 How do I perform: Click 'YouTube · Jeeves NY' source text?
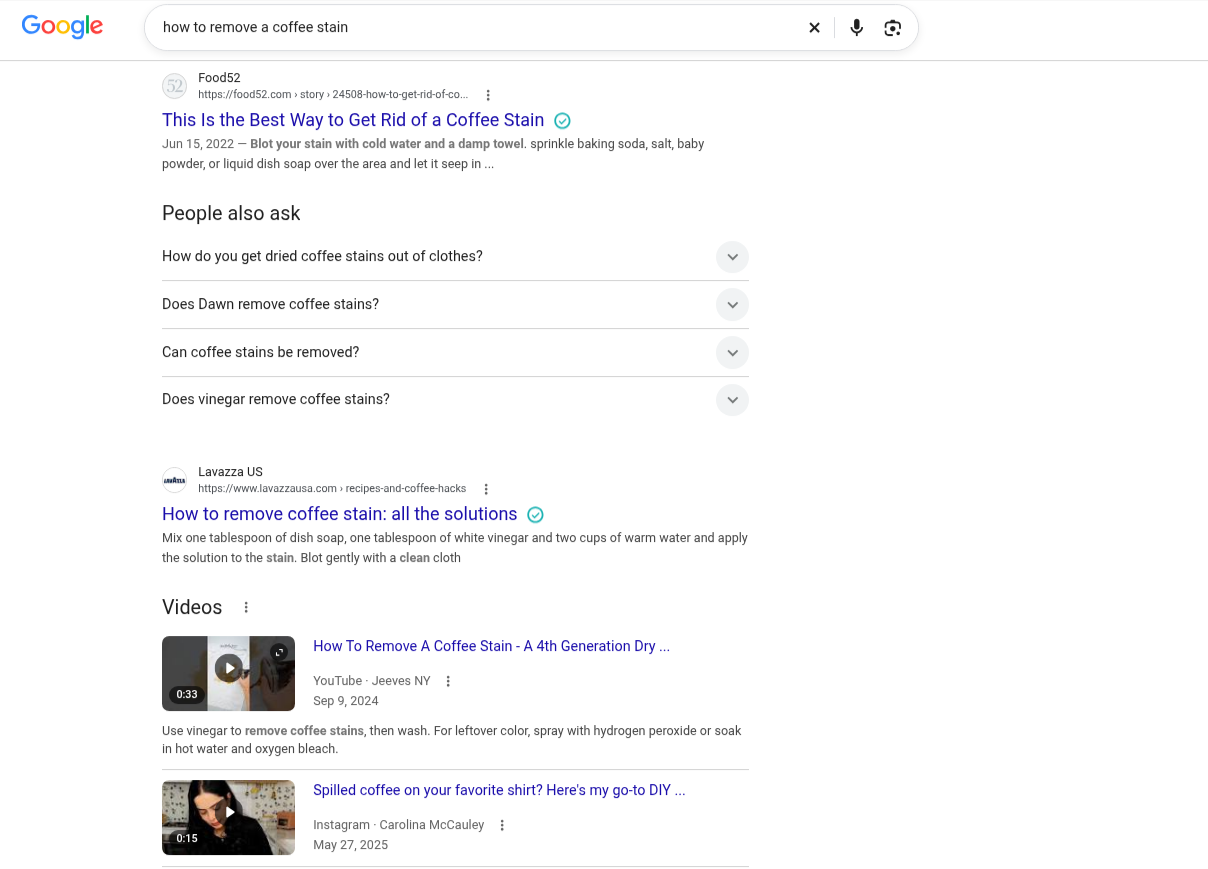coord(372,681)
